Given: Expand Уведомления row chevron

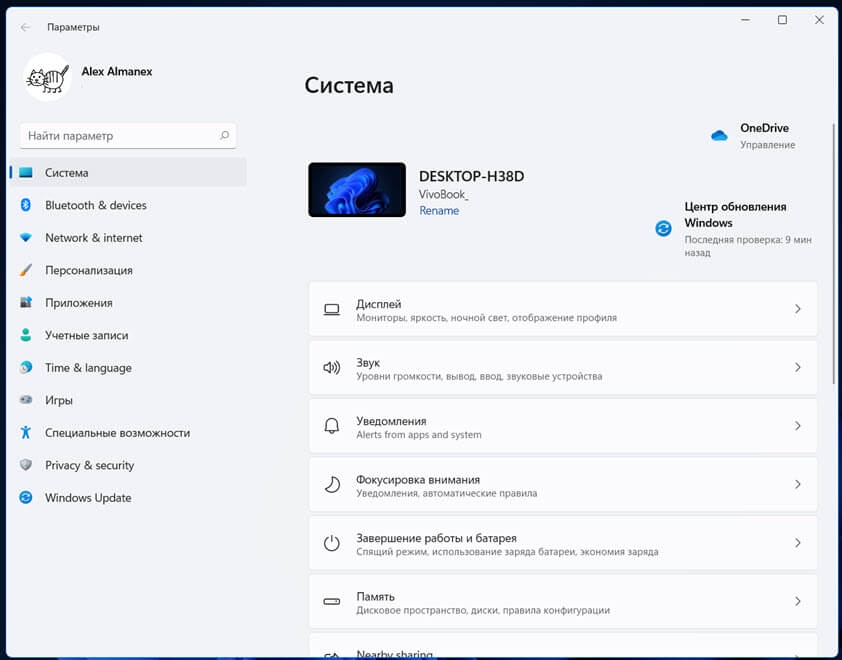Looking at the screenshot, I should [797, 426].
